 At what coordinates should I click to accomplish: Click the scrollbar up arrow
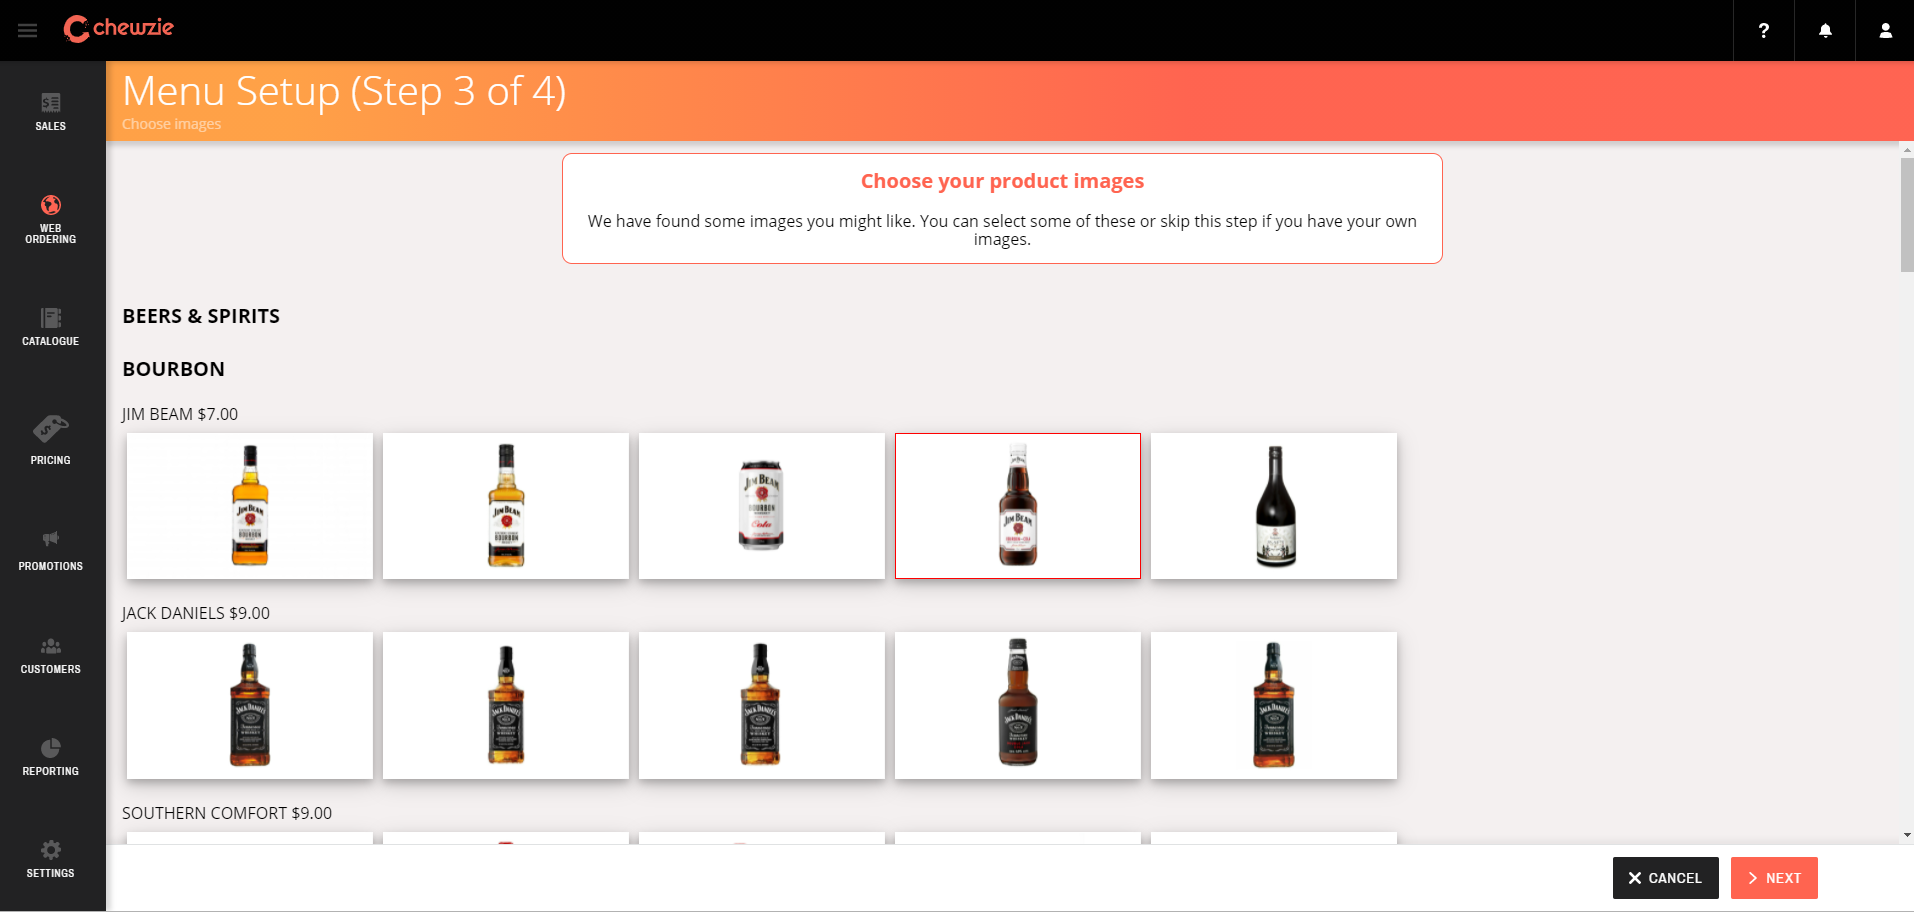pyautogui.click(x=1907, y=149)
